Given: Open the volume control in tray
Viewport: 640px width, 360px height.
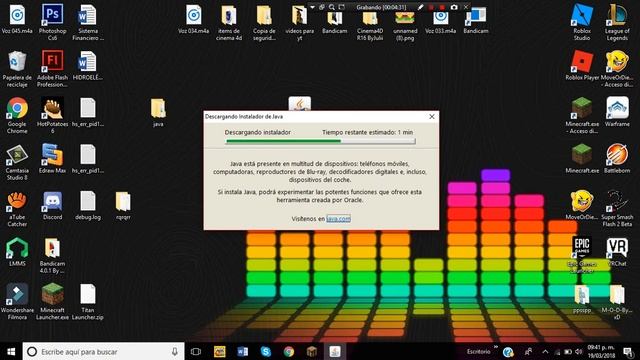Looking at the screenshot, I should [578, 351].
